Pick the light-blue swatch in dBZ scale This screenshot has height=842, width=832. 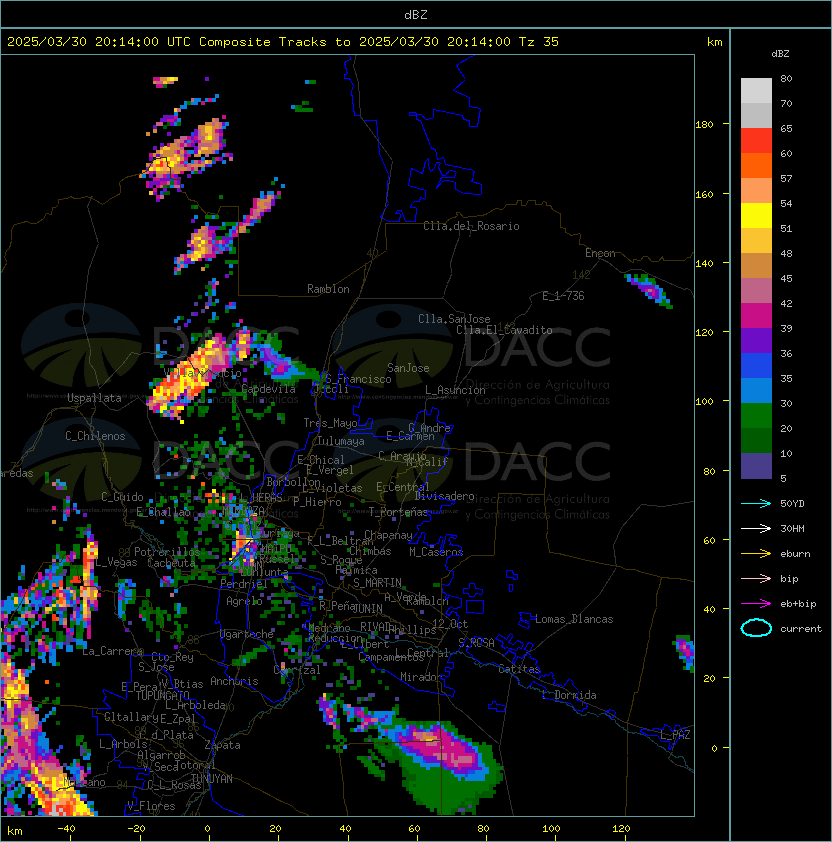point(756,391)
